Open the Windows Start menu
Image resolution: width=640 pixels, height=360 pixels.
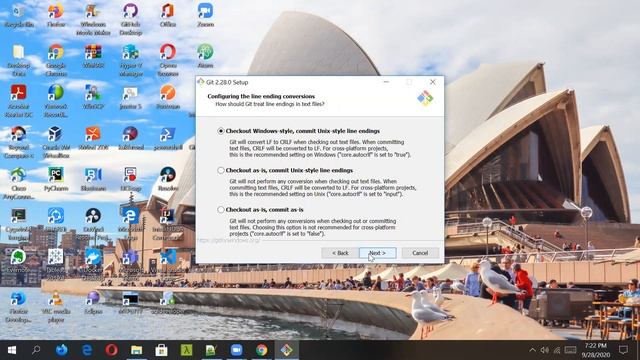coord(11,350)
